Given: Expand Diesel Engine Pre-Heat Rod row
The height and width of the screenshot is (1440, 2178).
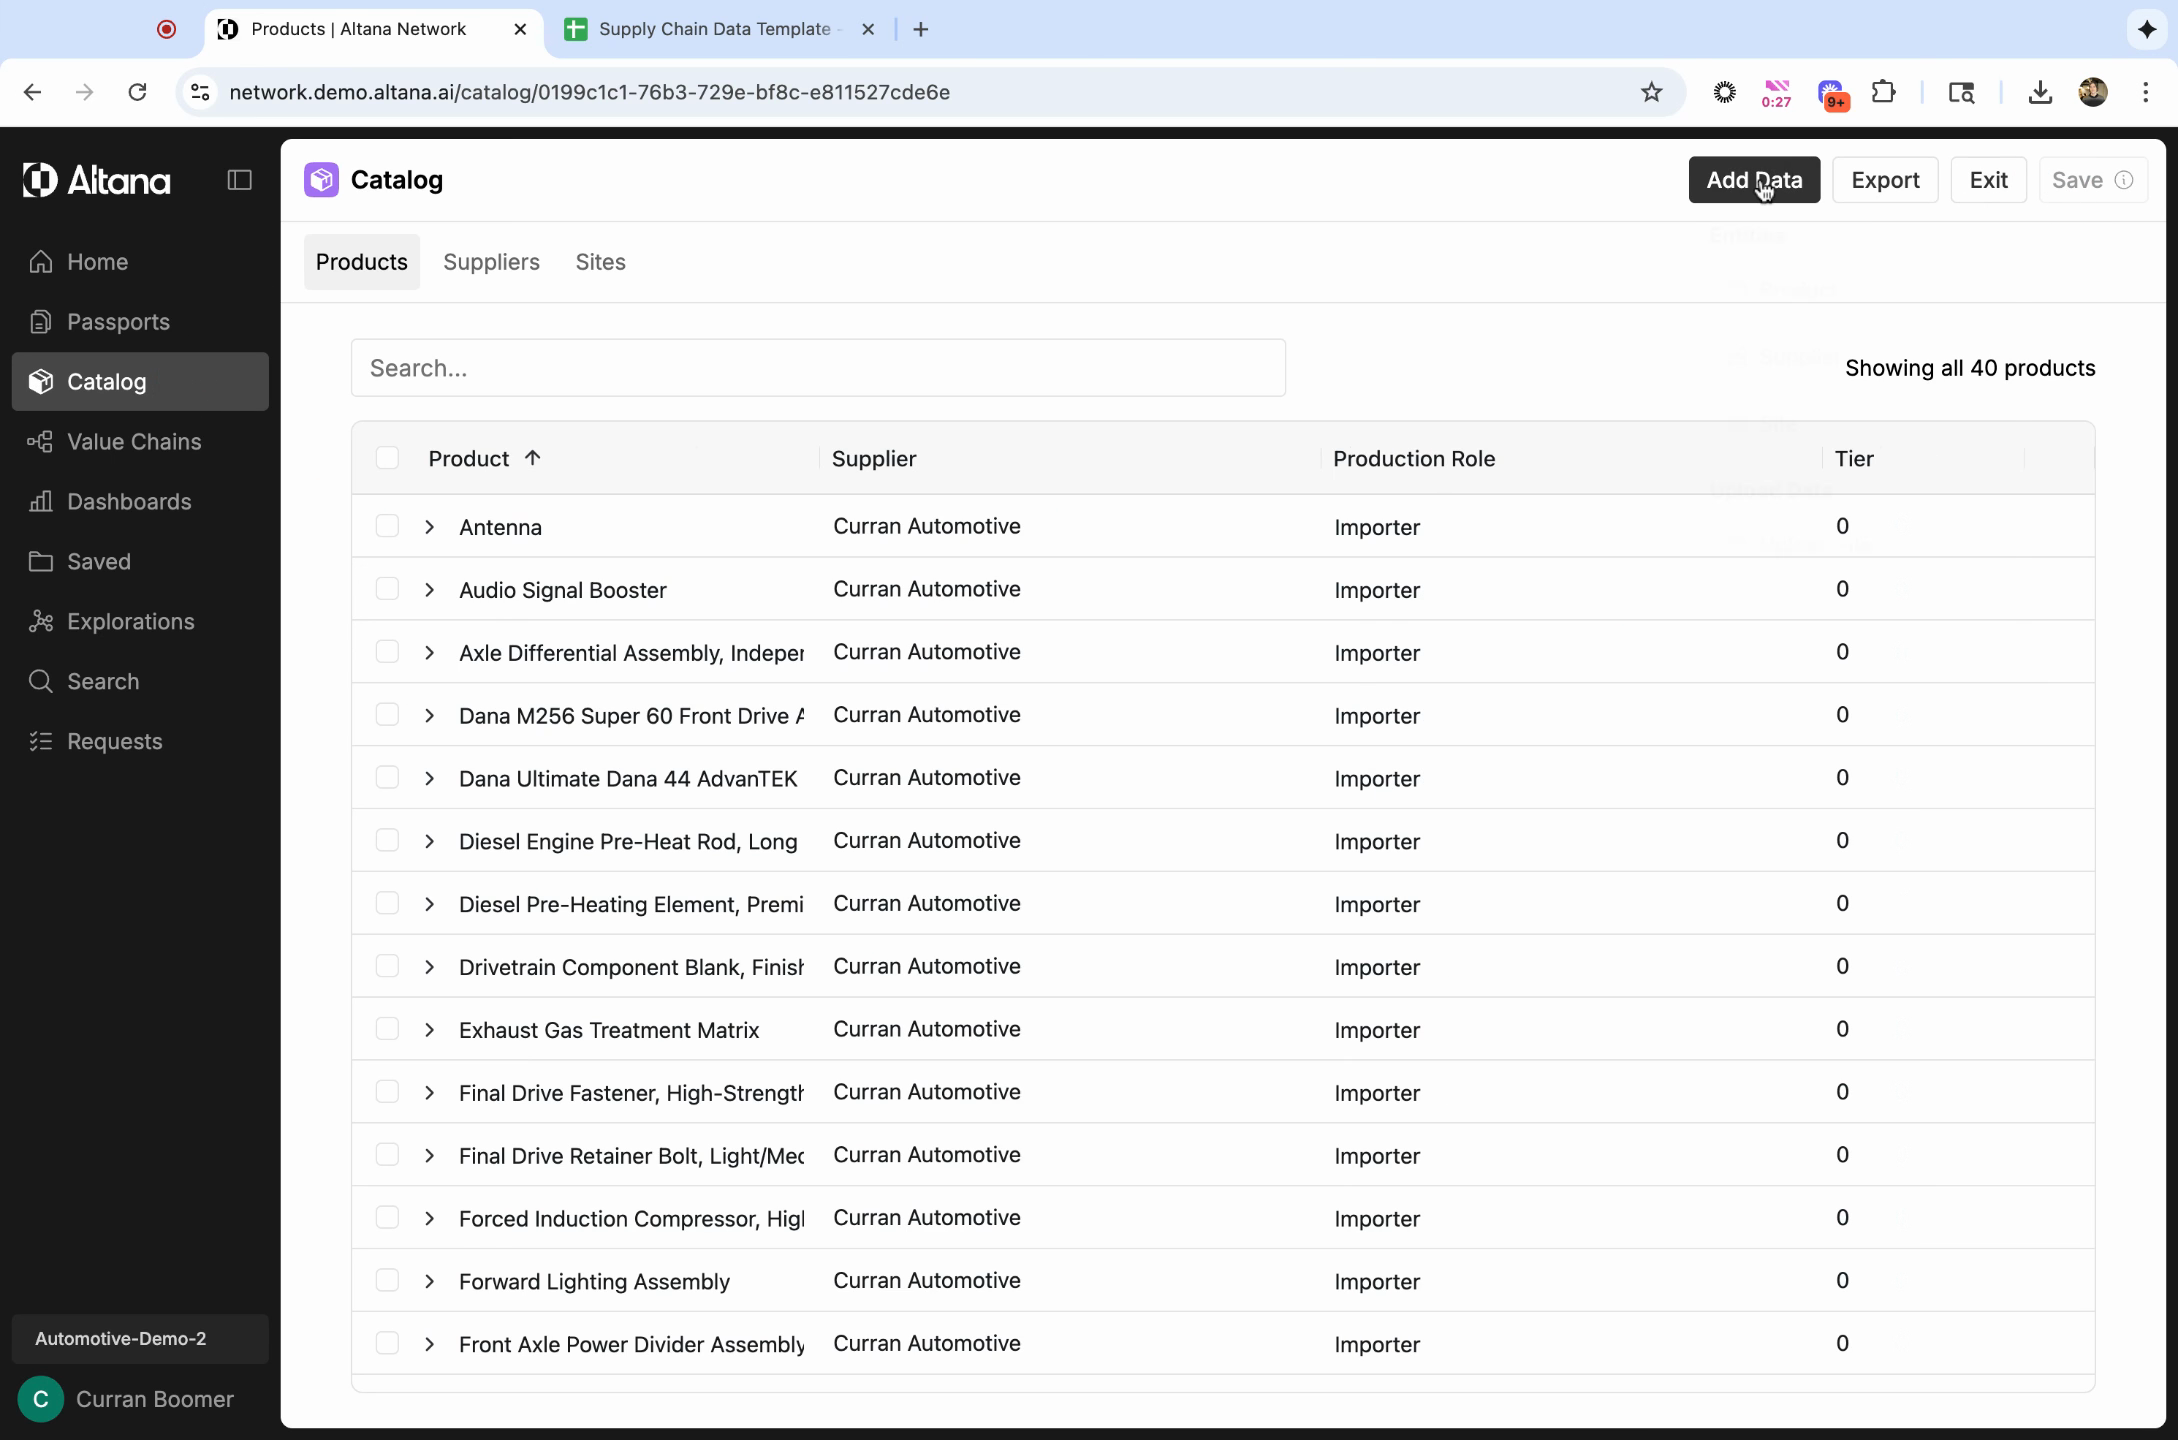Looking at the screenshot, I should (429, 841).
